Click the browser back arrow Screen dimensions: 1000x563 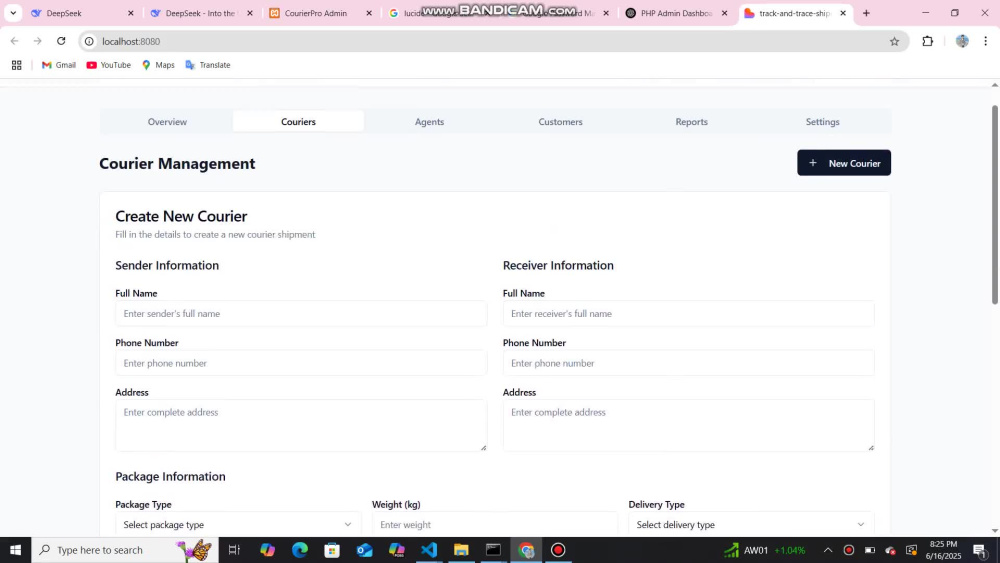15,41
